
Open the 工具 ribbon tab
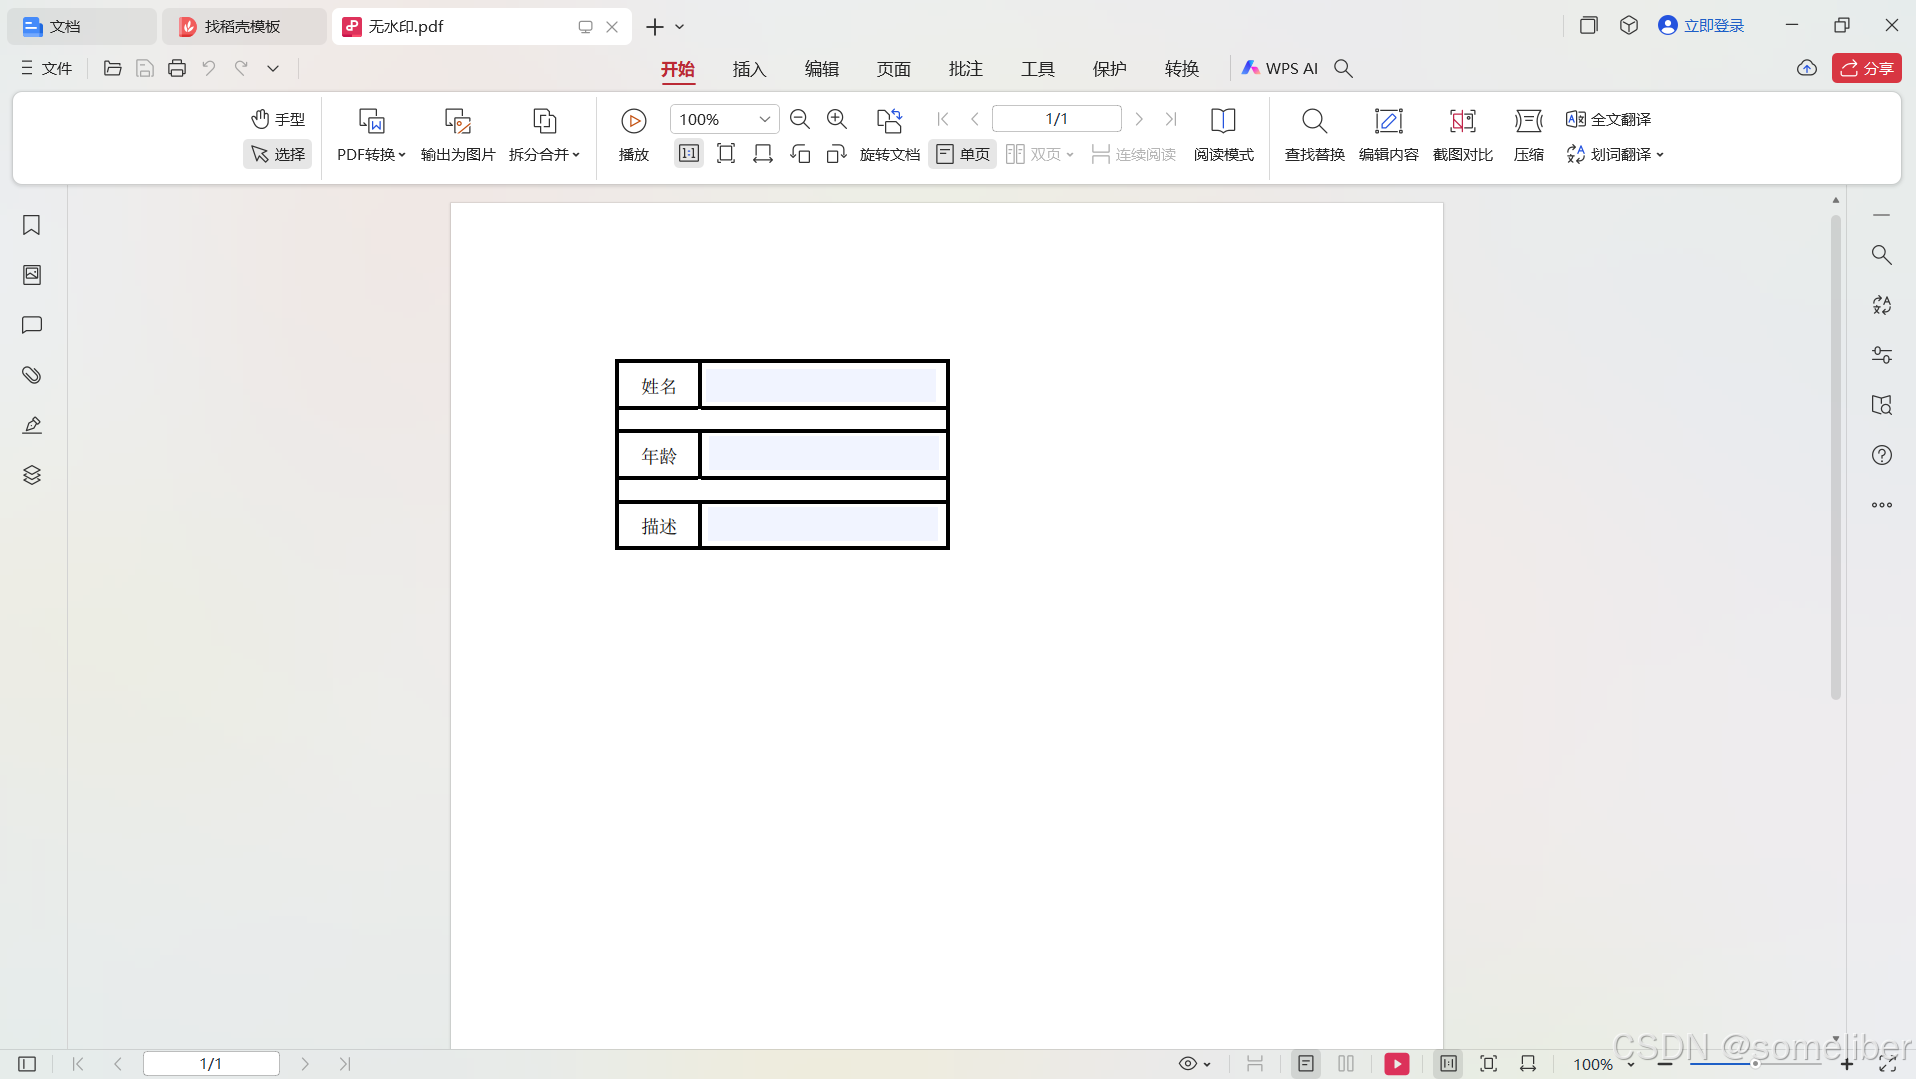[1037, 69]
